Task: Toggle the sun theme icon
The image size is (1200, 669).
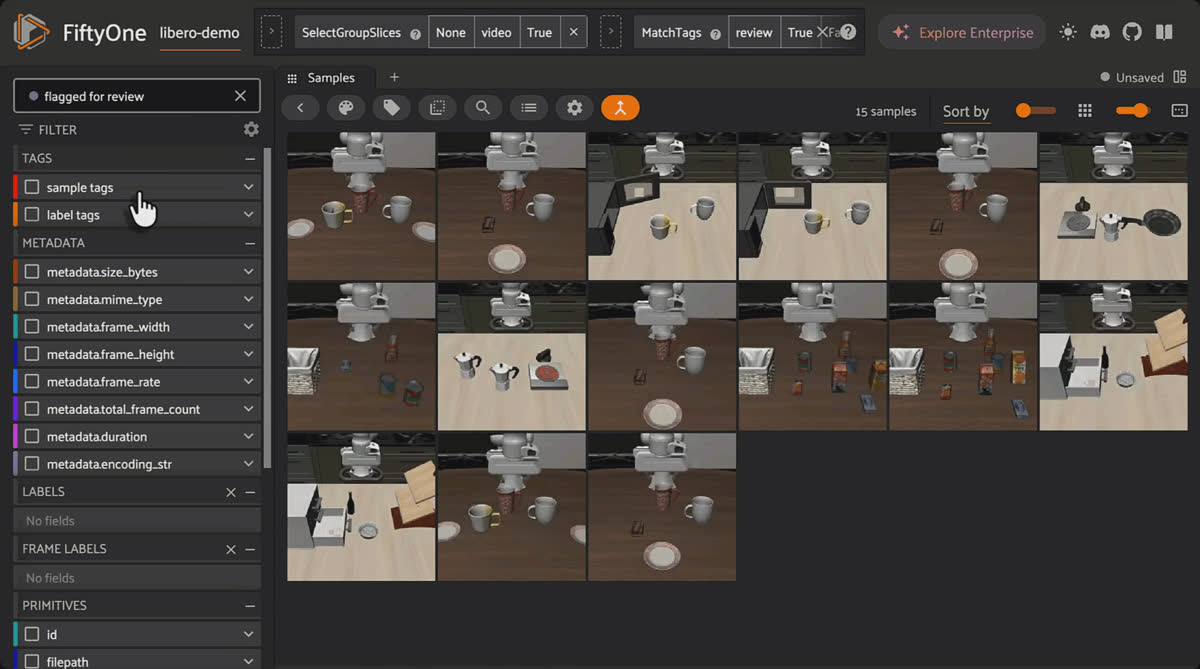Action: pos(1068,32)
